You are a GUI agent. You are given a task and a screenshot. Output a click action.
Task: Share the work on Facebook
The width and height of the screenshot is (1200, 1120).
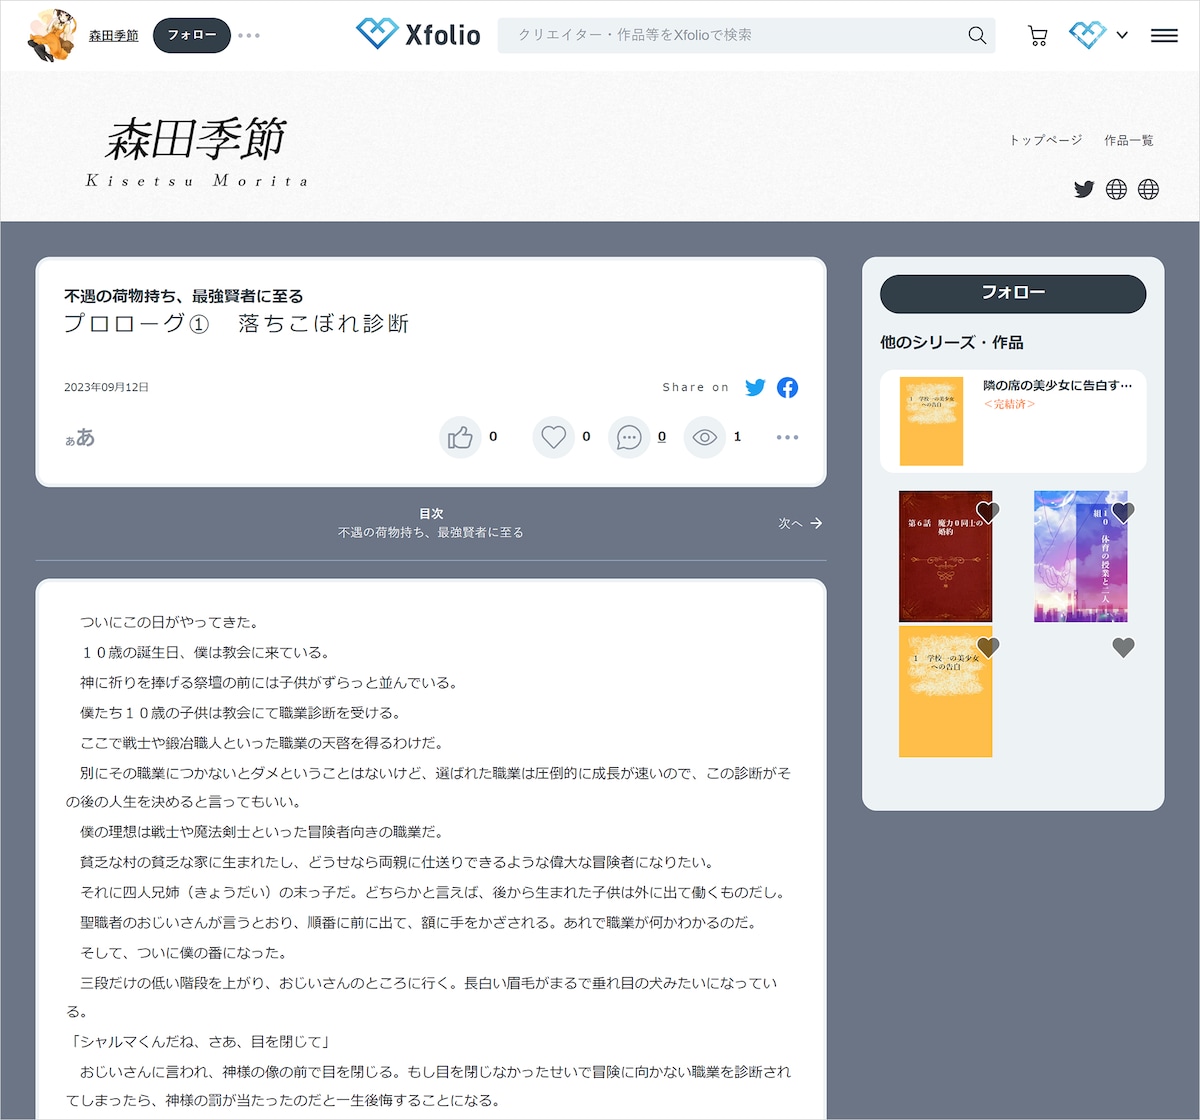tap(788, 387)
